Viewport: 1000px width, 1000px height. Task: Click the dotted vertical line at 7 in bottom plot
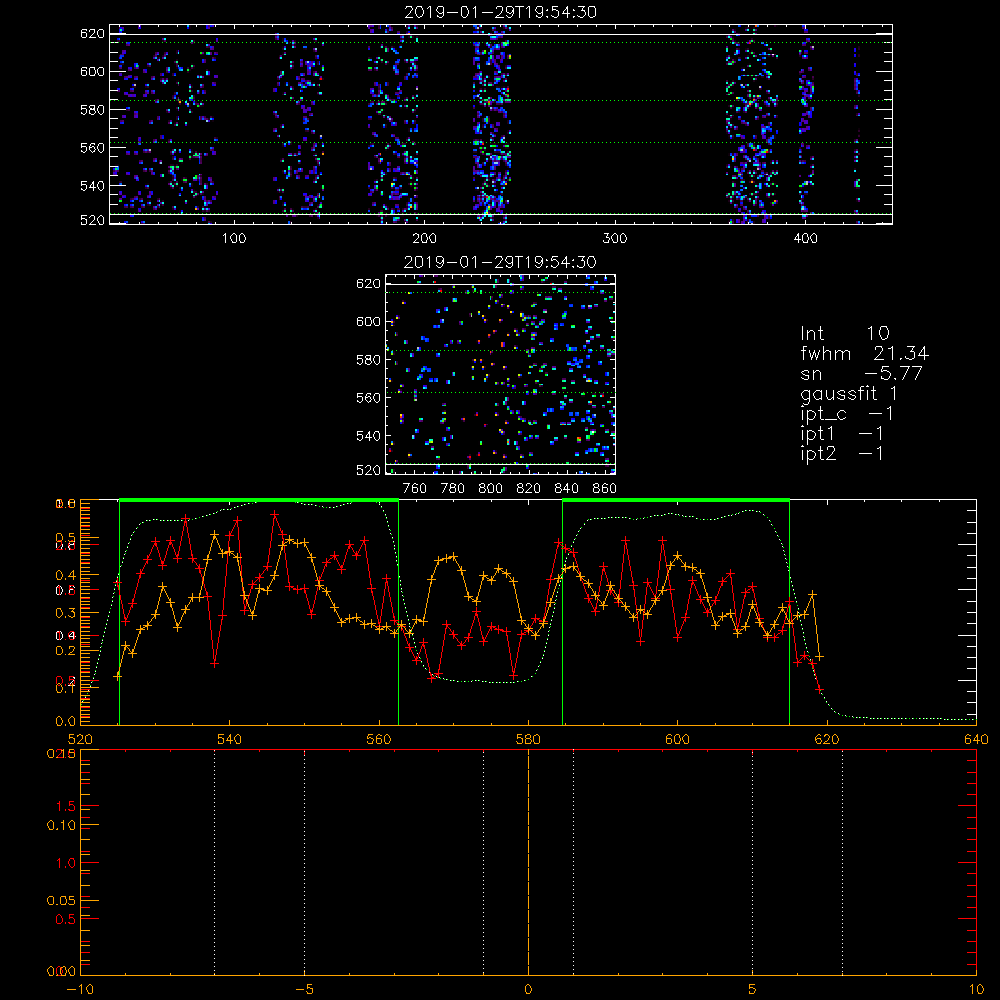coord(842,862)
